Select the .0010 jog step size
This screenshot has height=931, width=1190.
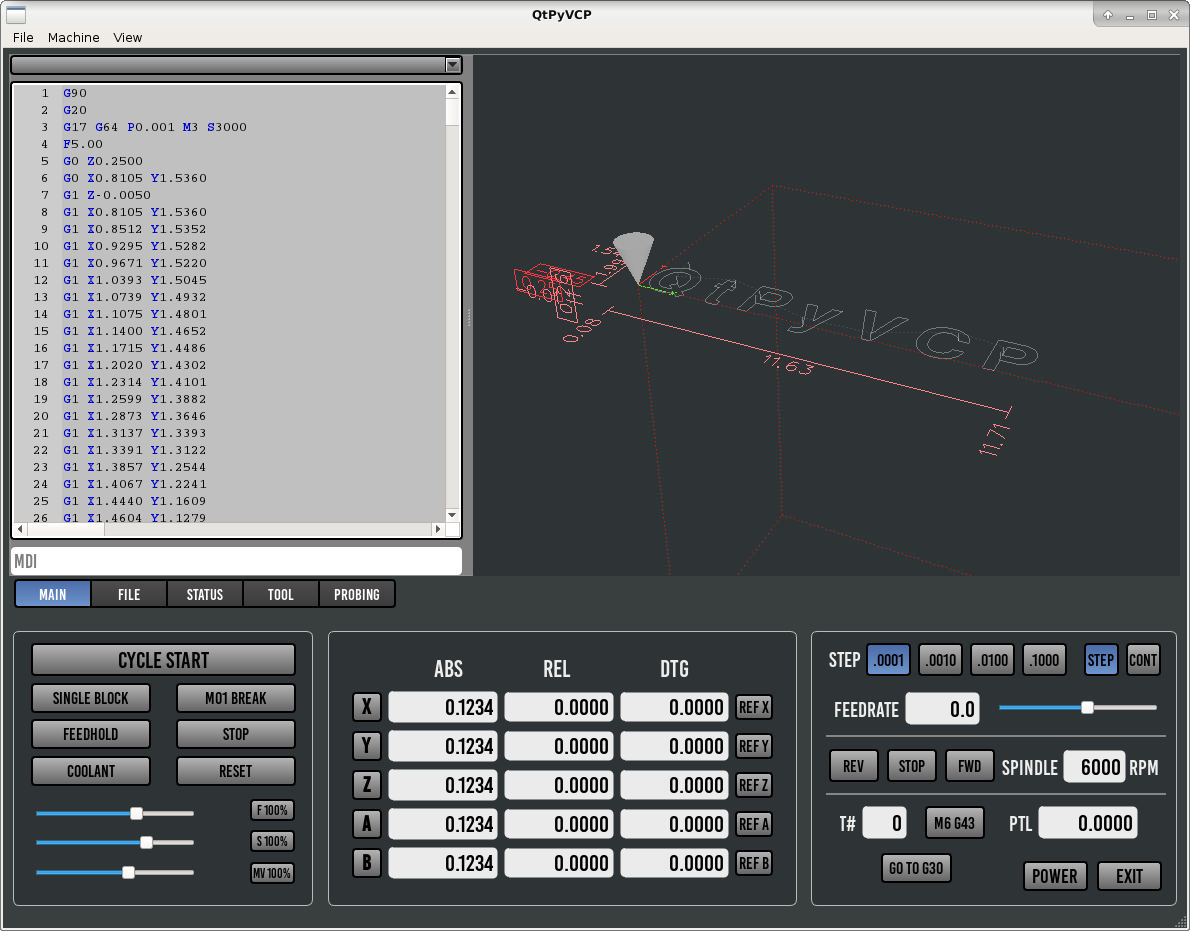941,660
